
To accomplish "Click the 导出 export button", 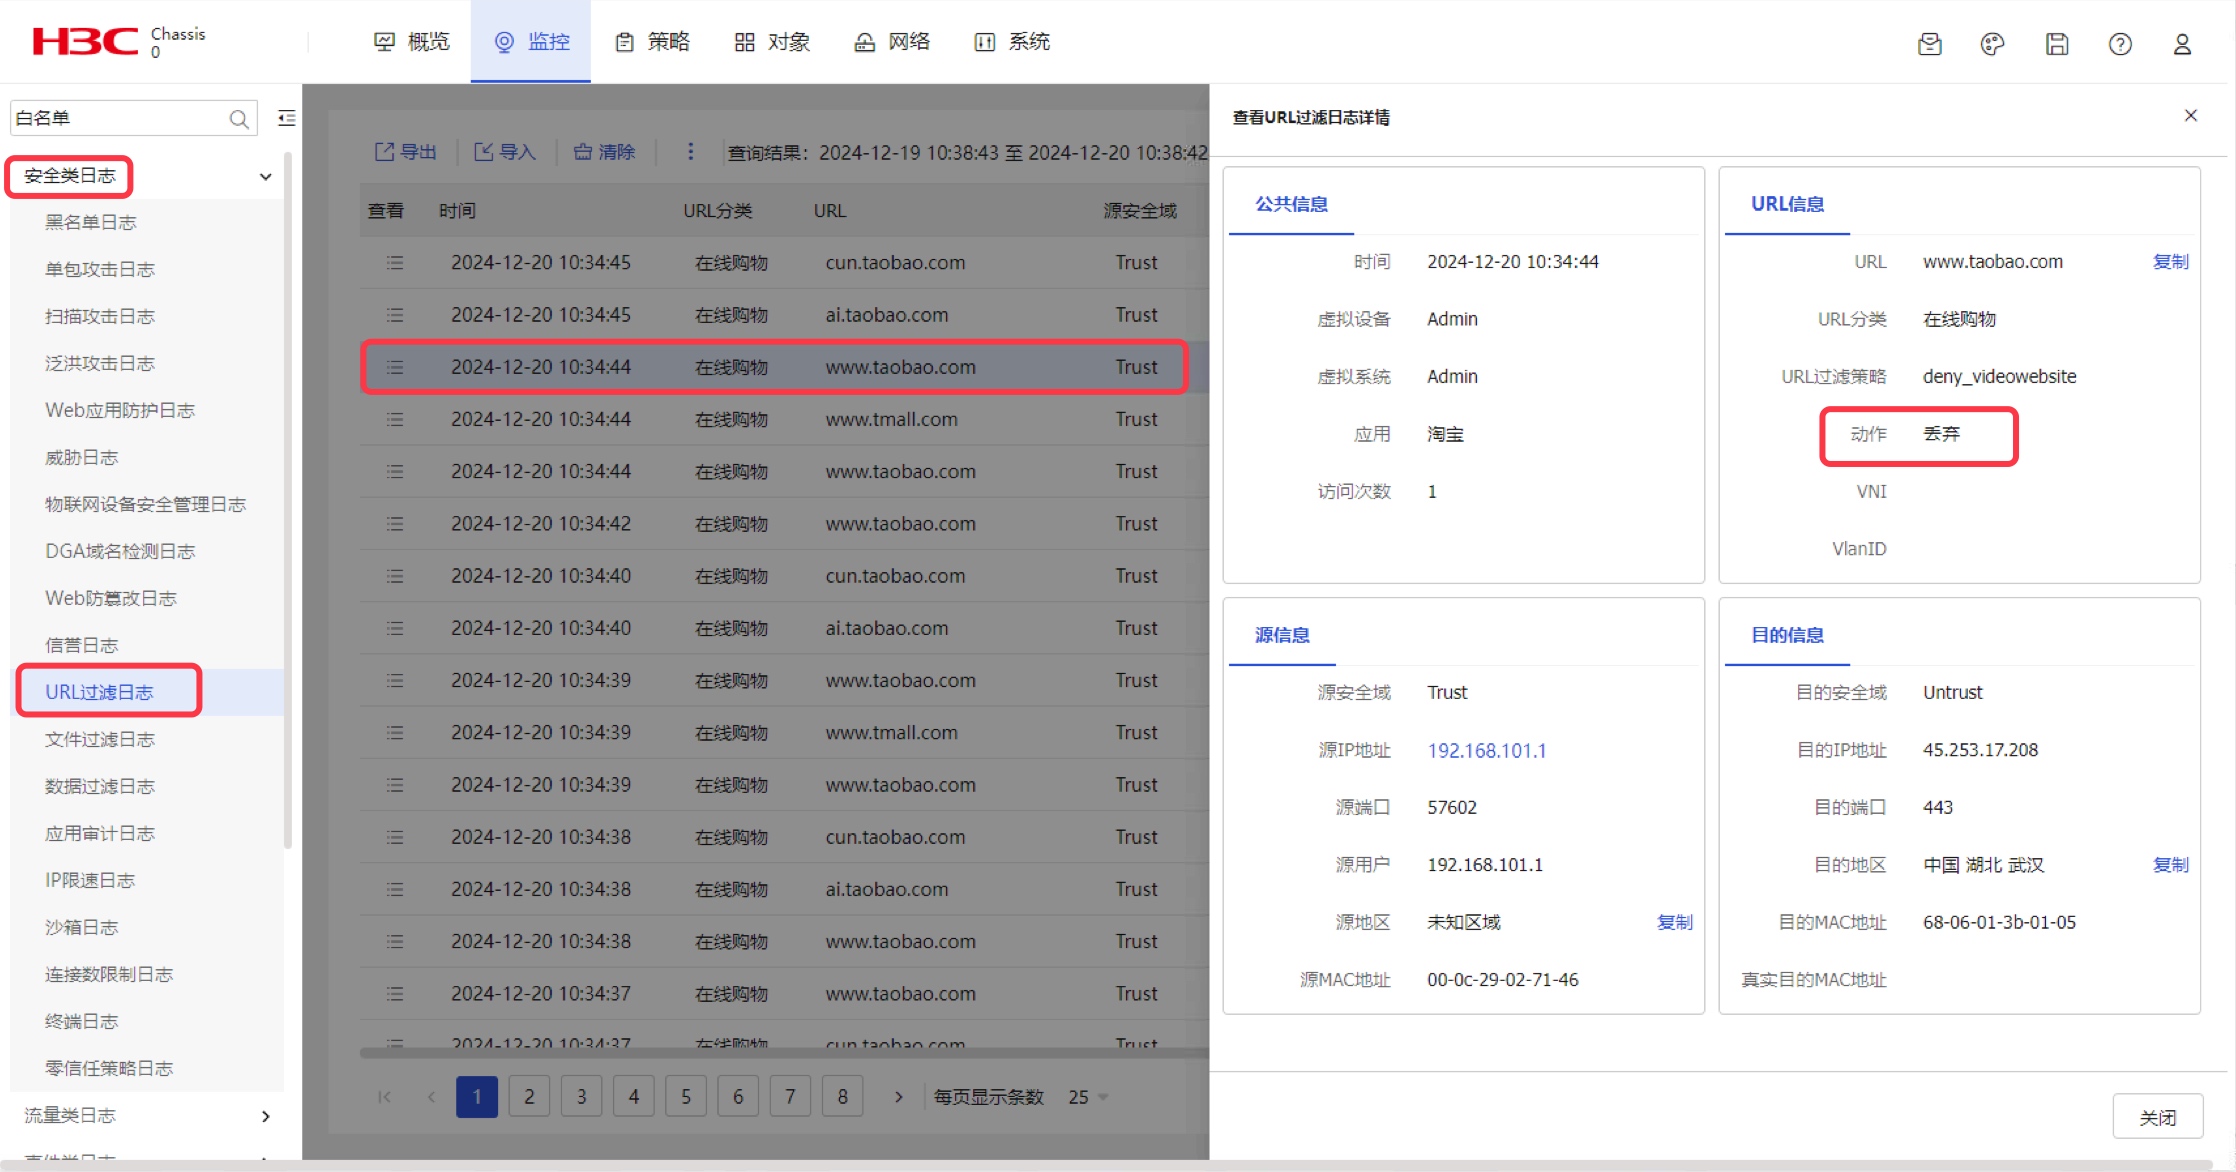I will 406,152.
